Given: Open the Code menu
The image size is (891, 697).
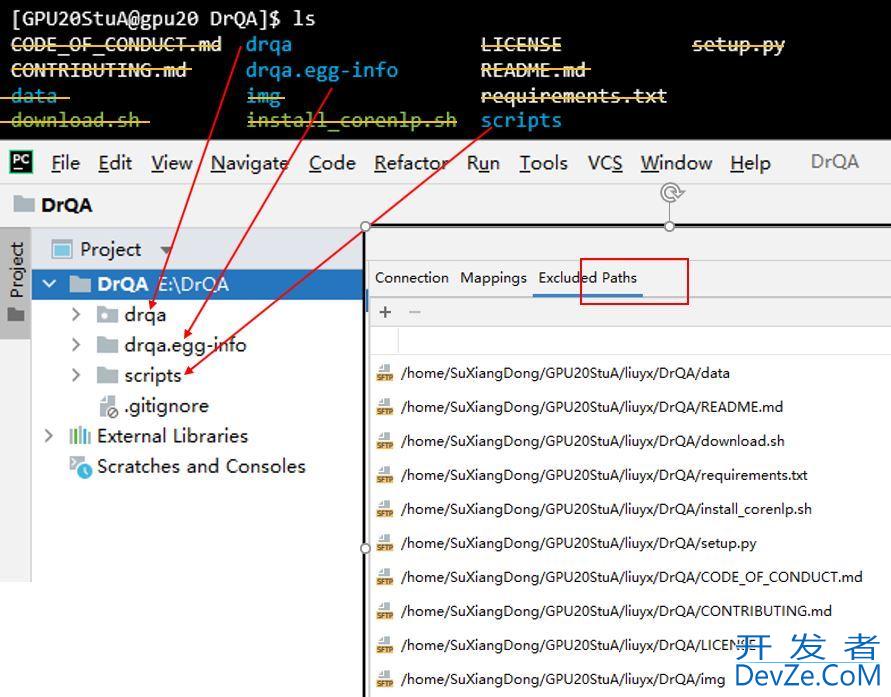Looking at the screenshot, I should pos(332,163).
